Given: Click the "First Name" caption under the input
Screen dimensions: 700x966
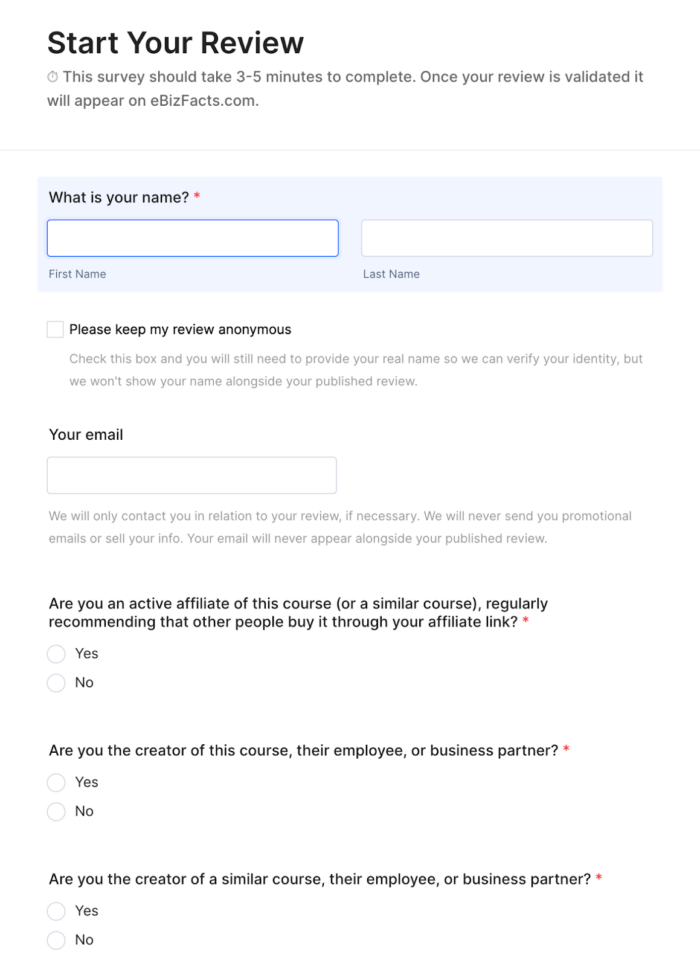Looking at the screenshot, I should click(77, 274).
